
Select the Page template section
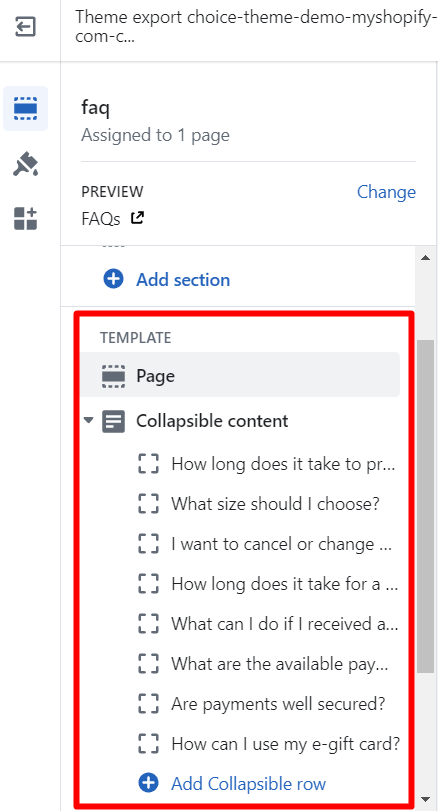240,376
